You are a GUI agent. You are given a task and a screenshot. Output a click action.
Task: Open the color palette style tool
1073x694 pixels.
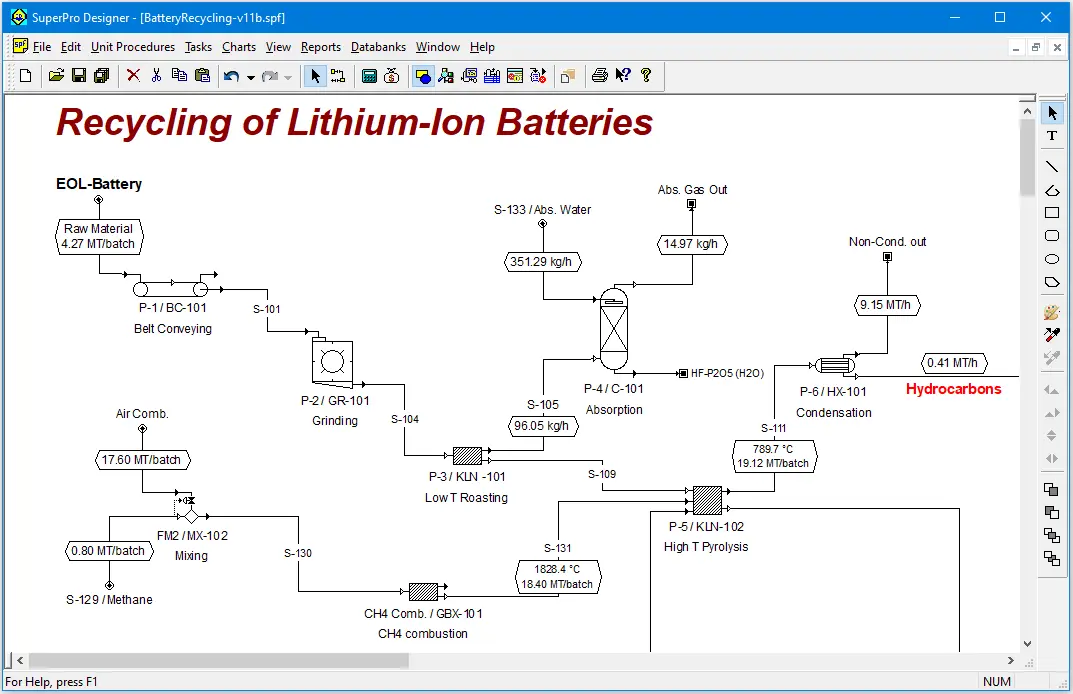point(1051,312)
